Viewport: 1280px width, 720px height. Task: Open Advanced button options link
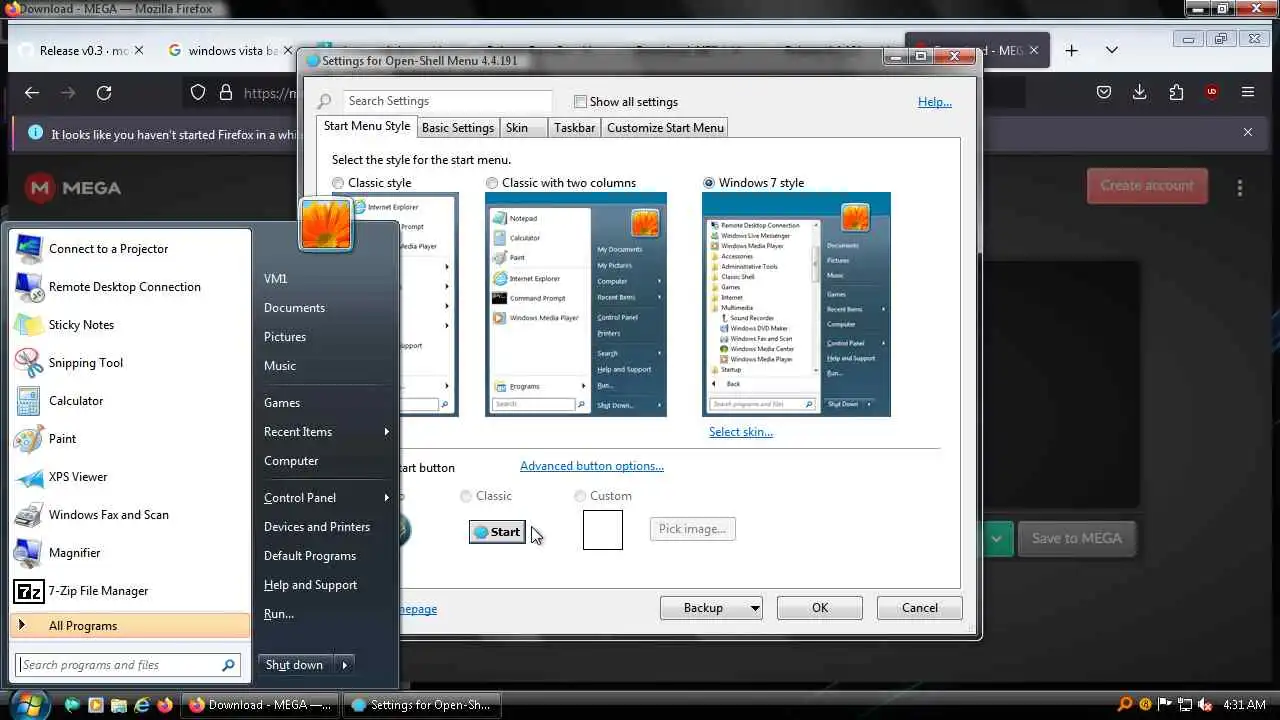592,466
